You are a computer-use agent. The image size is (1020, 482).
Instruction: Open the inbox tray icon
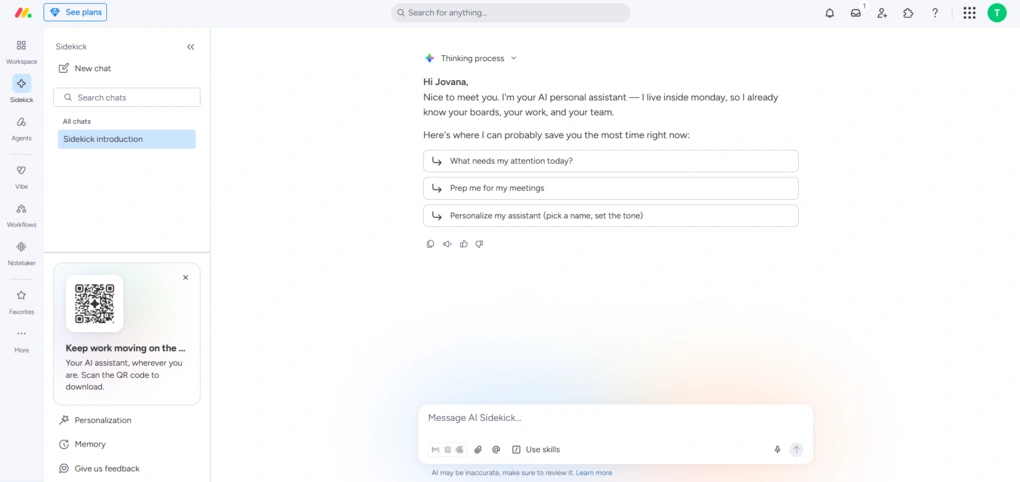click(x=856, y=12)
